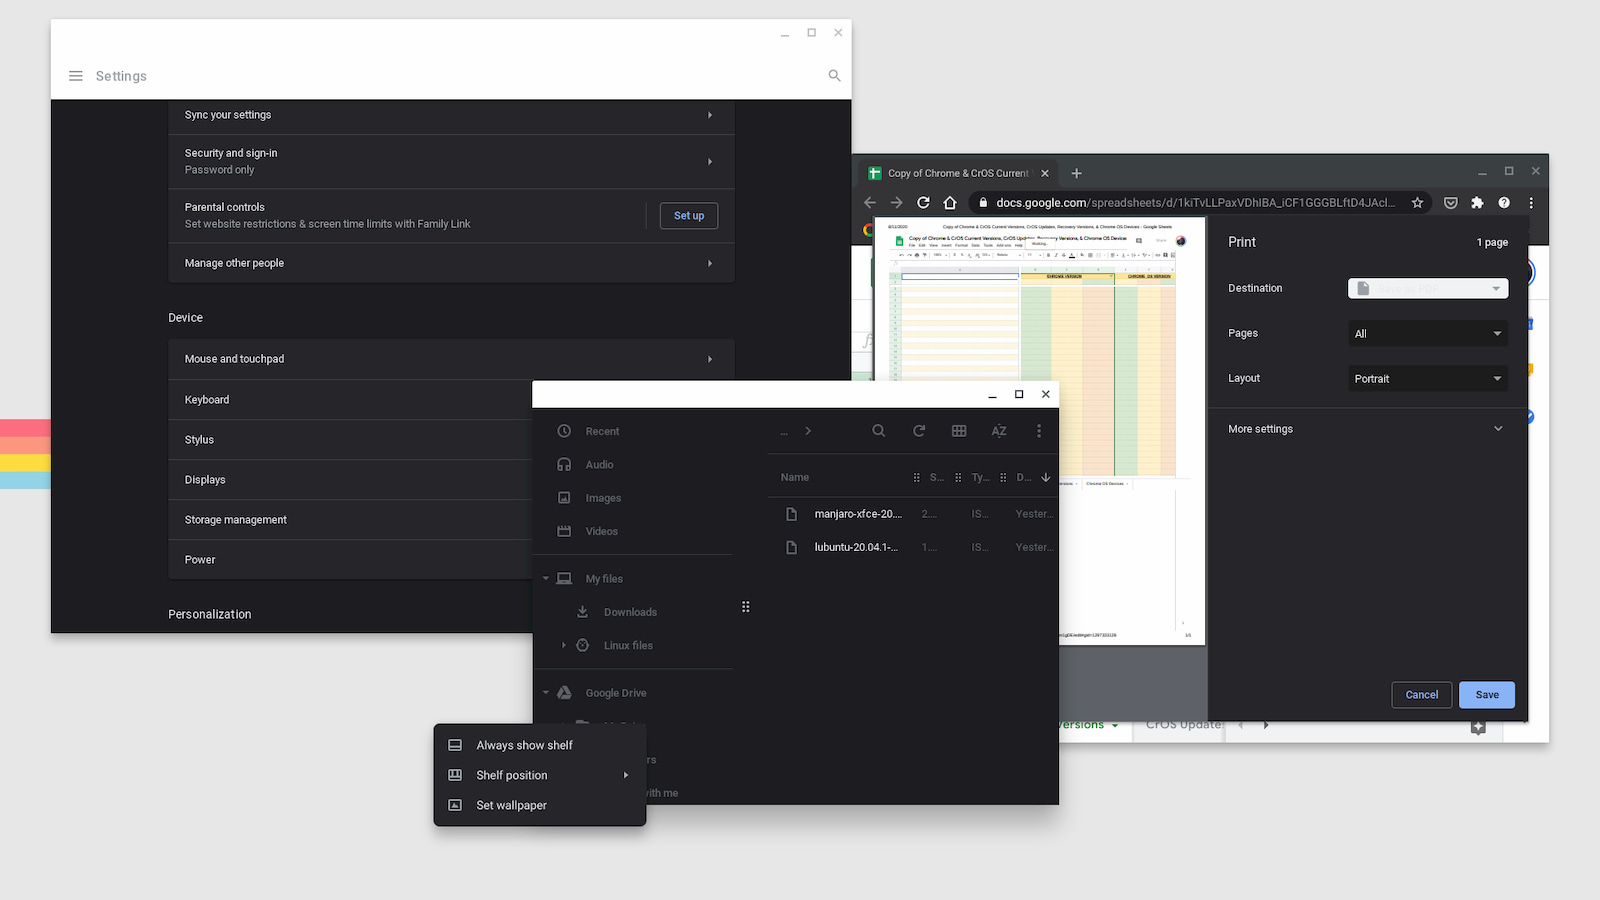The height and width of the screenshot is (900, 1600).
Task: Click Chrome forward arrow button
Action: (897, 203)
